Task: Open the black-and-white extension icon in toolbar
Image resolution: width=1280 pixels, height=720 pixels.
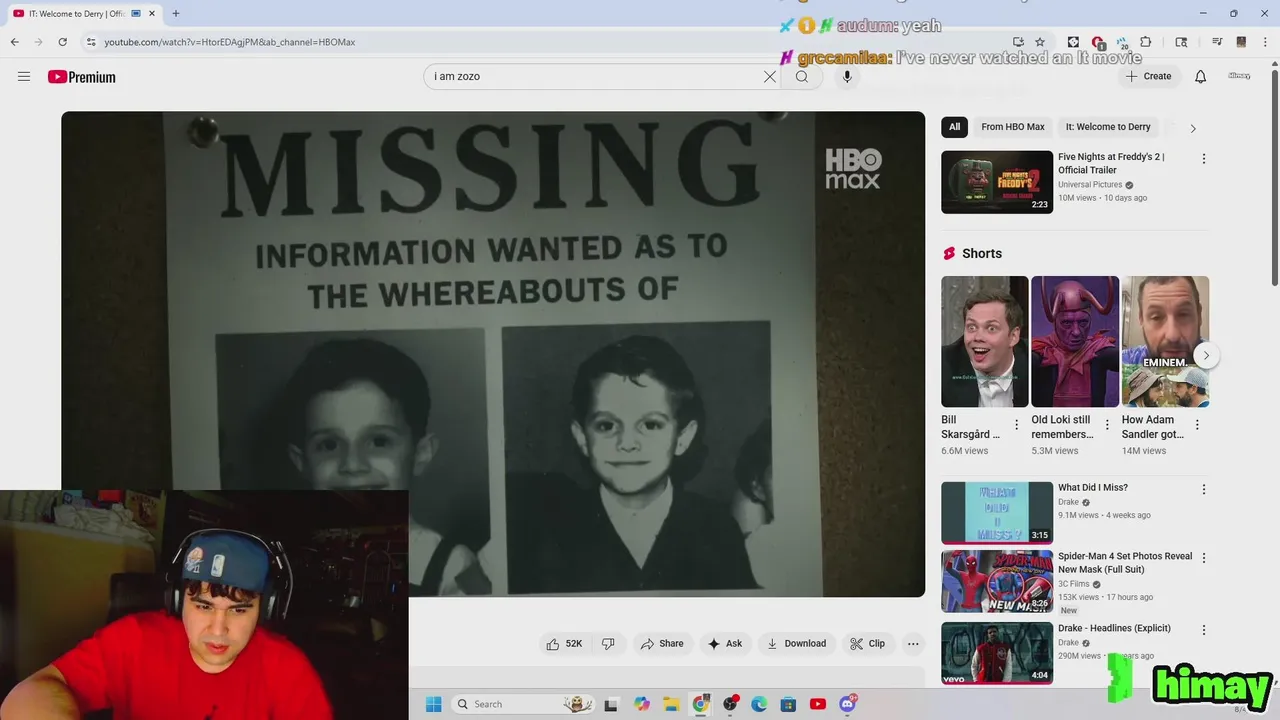Action: click(x=1073, y=42)
